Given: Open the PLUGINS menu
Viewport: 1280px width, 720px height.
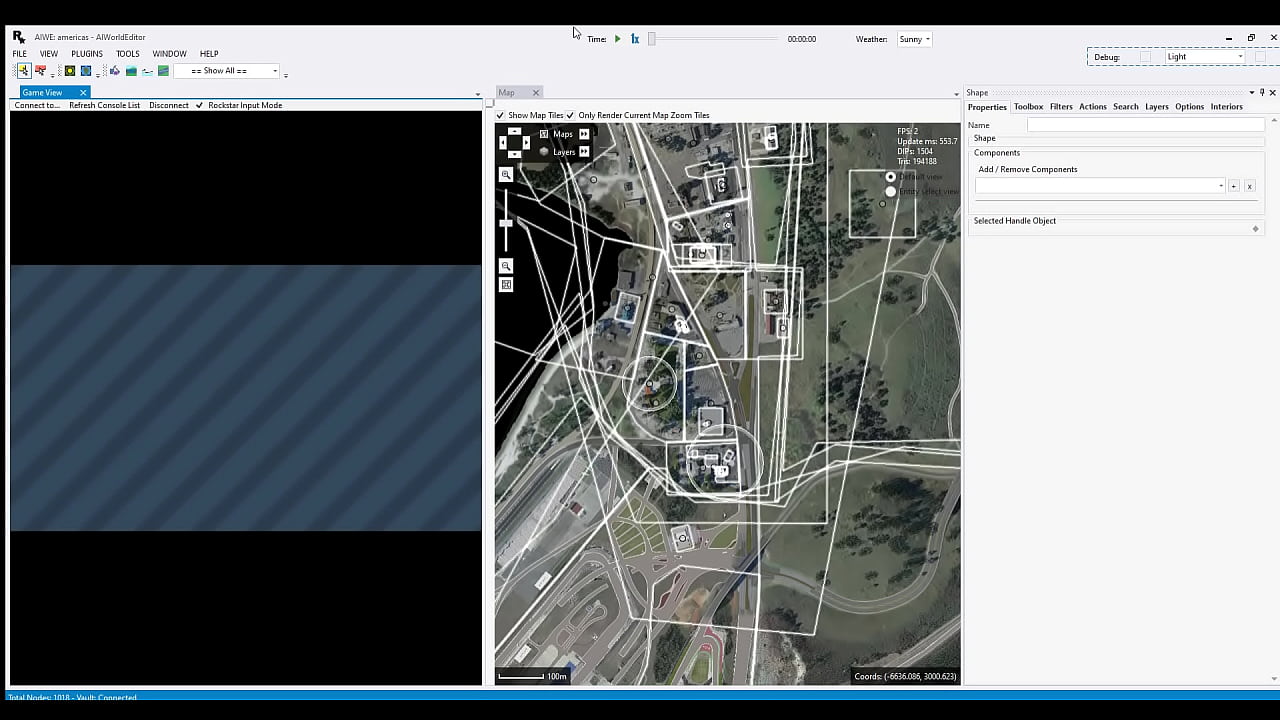Looking at the screenshot, I should (x=87, y=54).
